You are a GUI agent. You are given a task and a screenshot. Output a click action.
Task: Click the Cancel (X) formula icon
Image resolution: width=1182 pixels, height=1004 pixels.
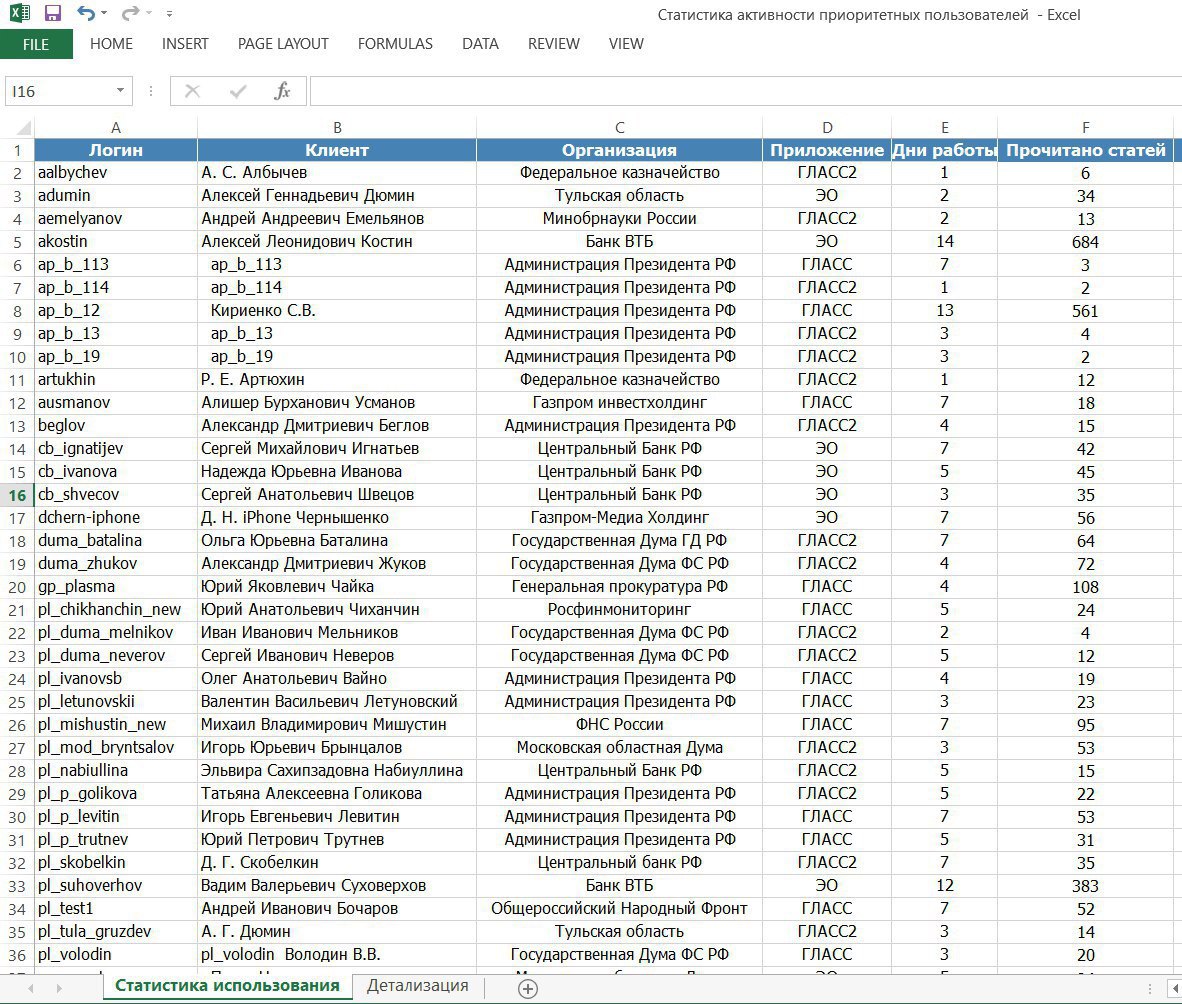(192, 91)
